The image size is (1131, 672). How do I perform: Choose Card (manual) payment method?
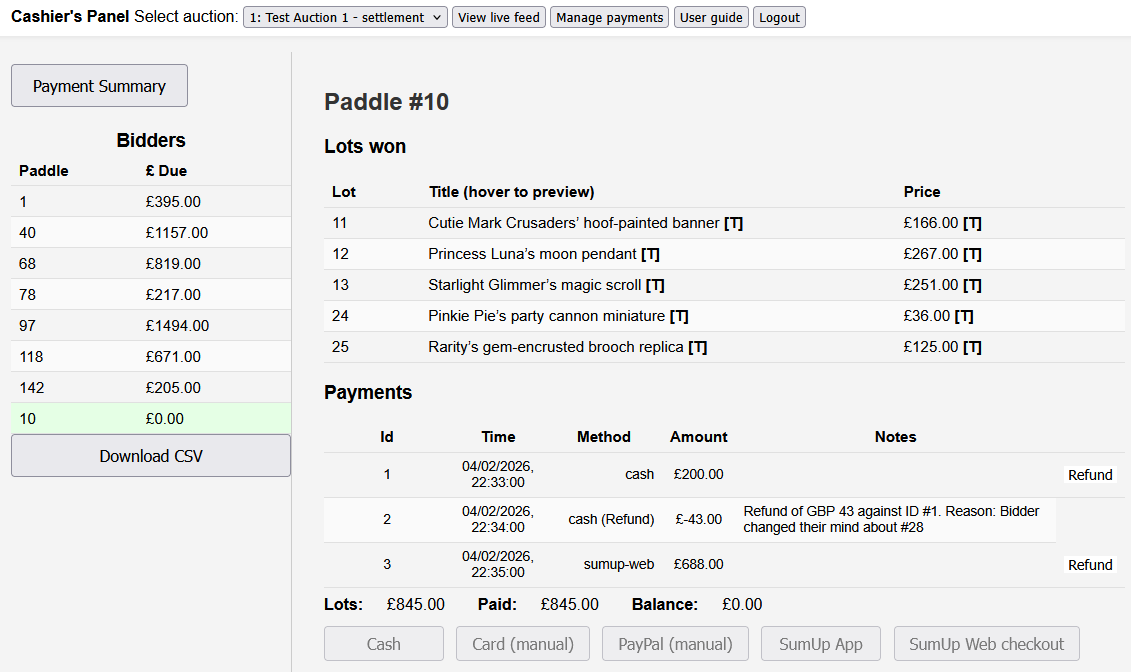pos(523,644)
